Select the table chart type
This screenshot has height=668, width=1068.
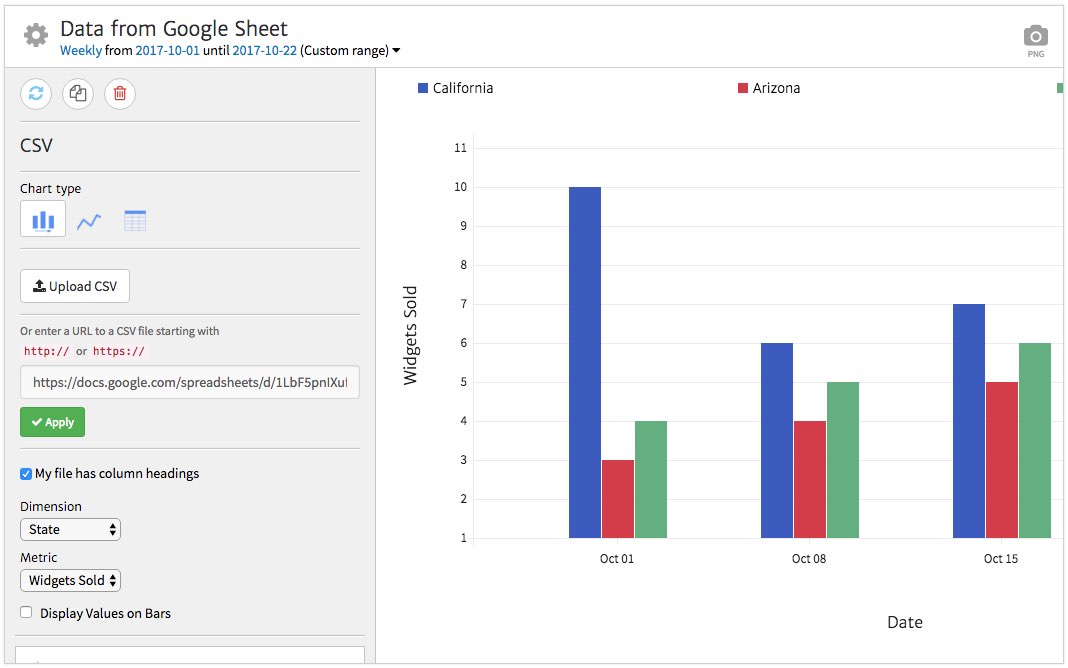pyautogui.click(x=135, y=221)
